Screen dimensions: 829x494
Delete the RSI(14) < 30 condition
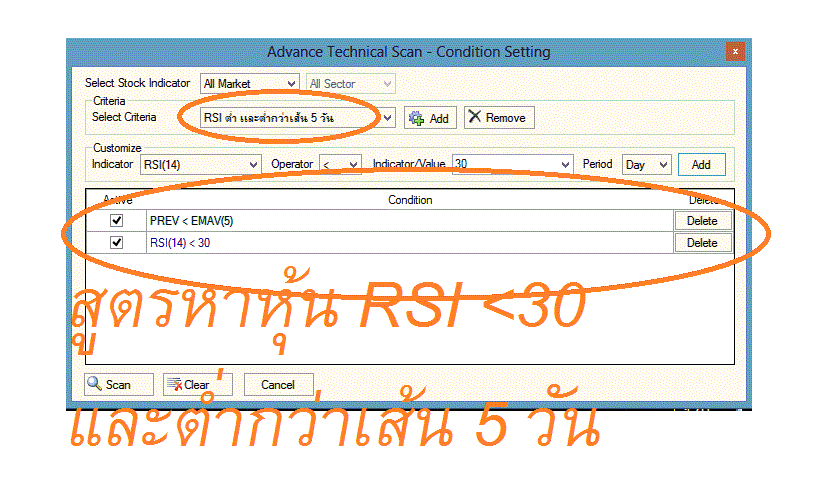pos(702,243)
